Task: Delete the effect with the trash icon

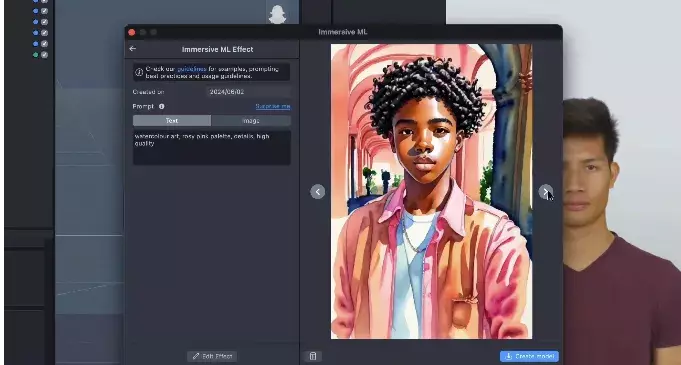Action: [x=313, y=356]
